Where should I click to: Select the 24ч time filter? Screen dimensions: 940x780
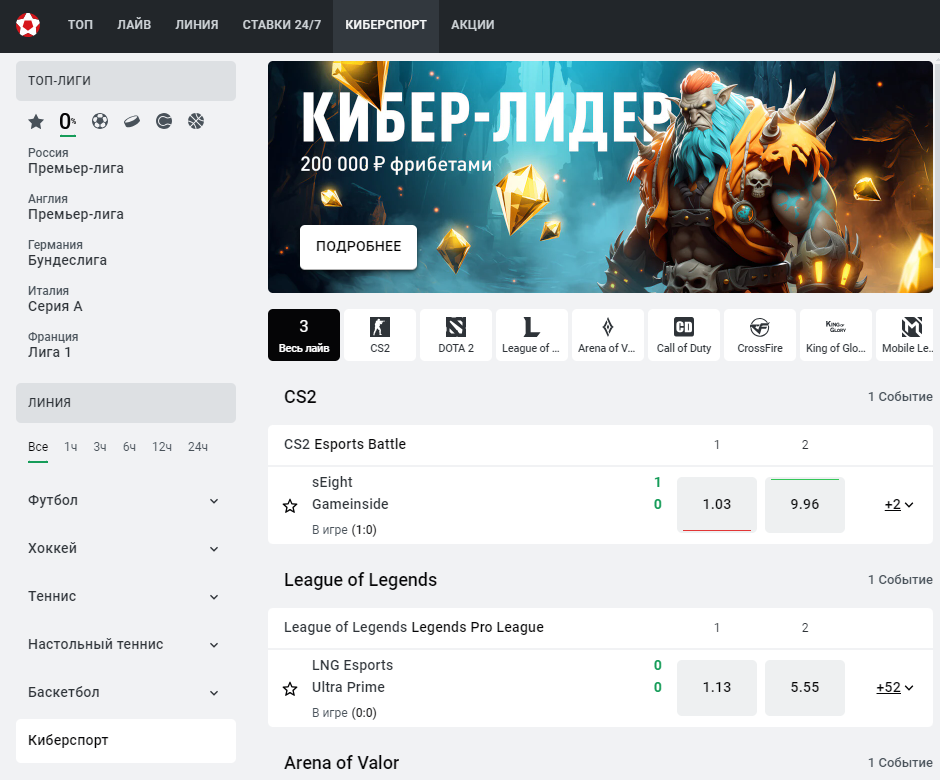point(198,447)
